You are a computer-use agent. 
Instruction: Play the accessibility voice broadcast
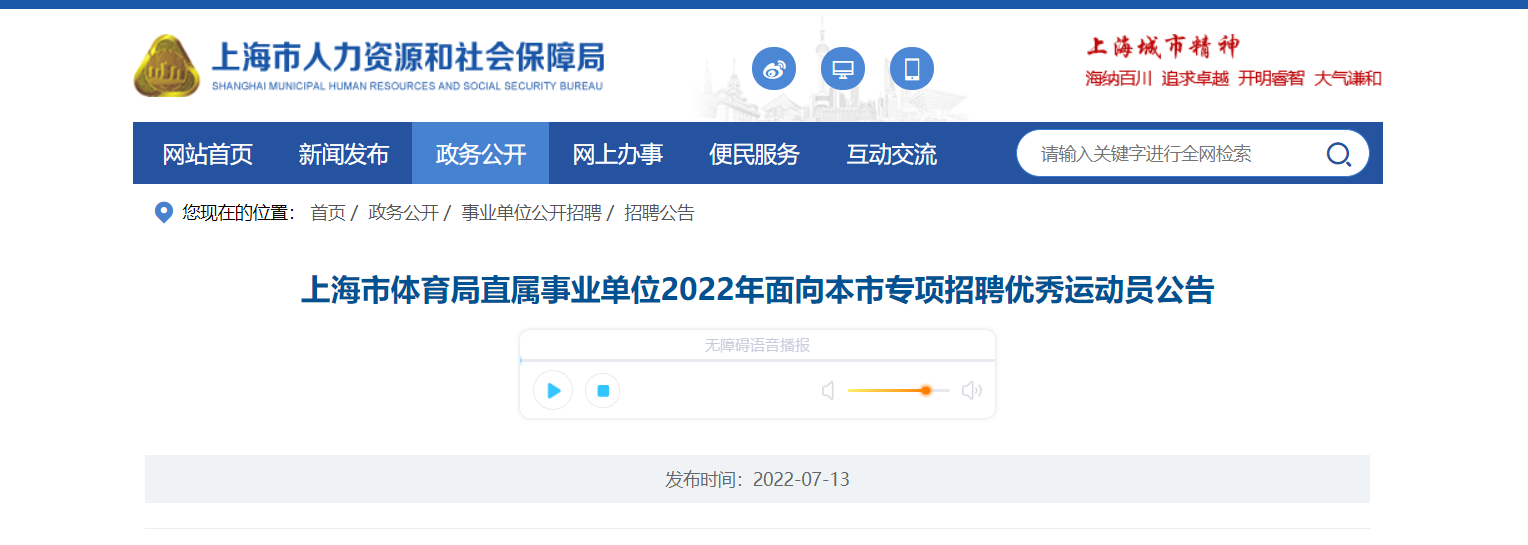(x=553, y=390)
